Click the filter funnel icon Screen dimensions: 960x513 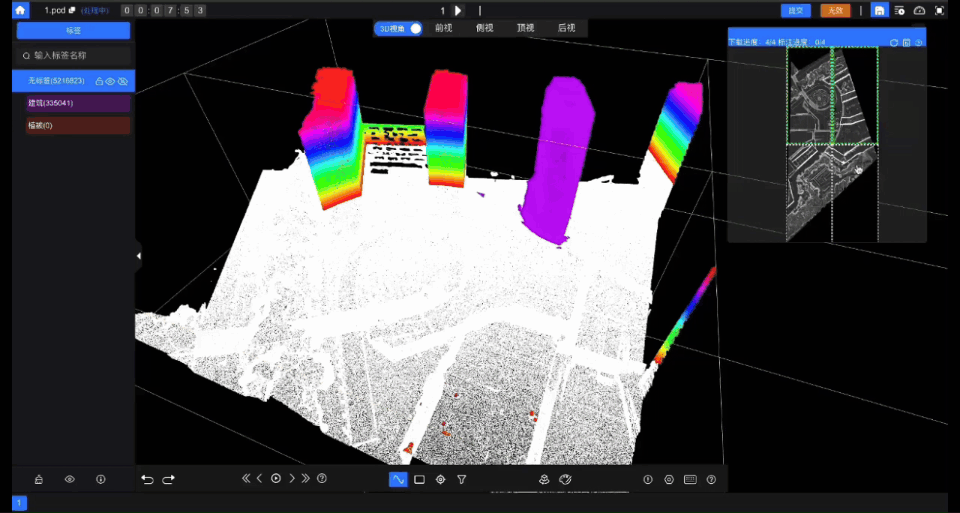[462, 480]
